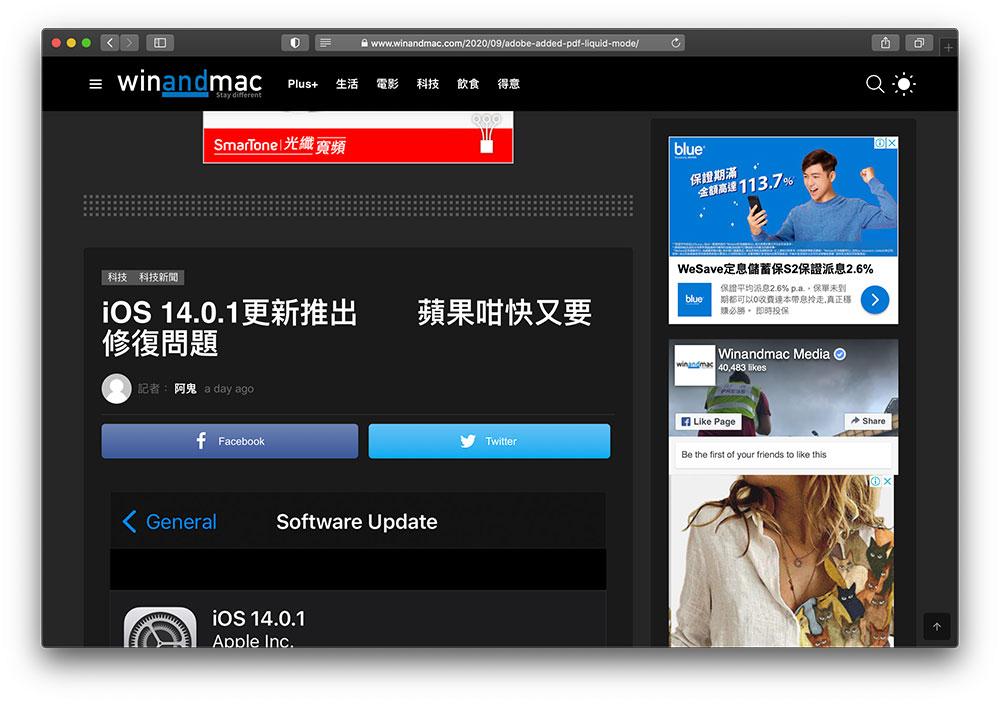This screenshot has height=703, width=1000.
Task: Toggle light mode with the sun icon
Action: point(904,84)
